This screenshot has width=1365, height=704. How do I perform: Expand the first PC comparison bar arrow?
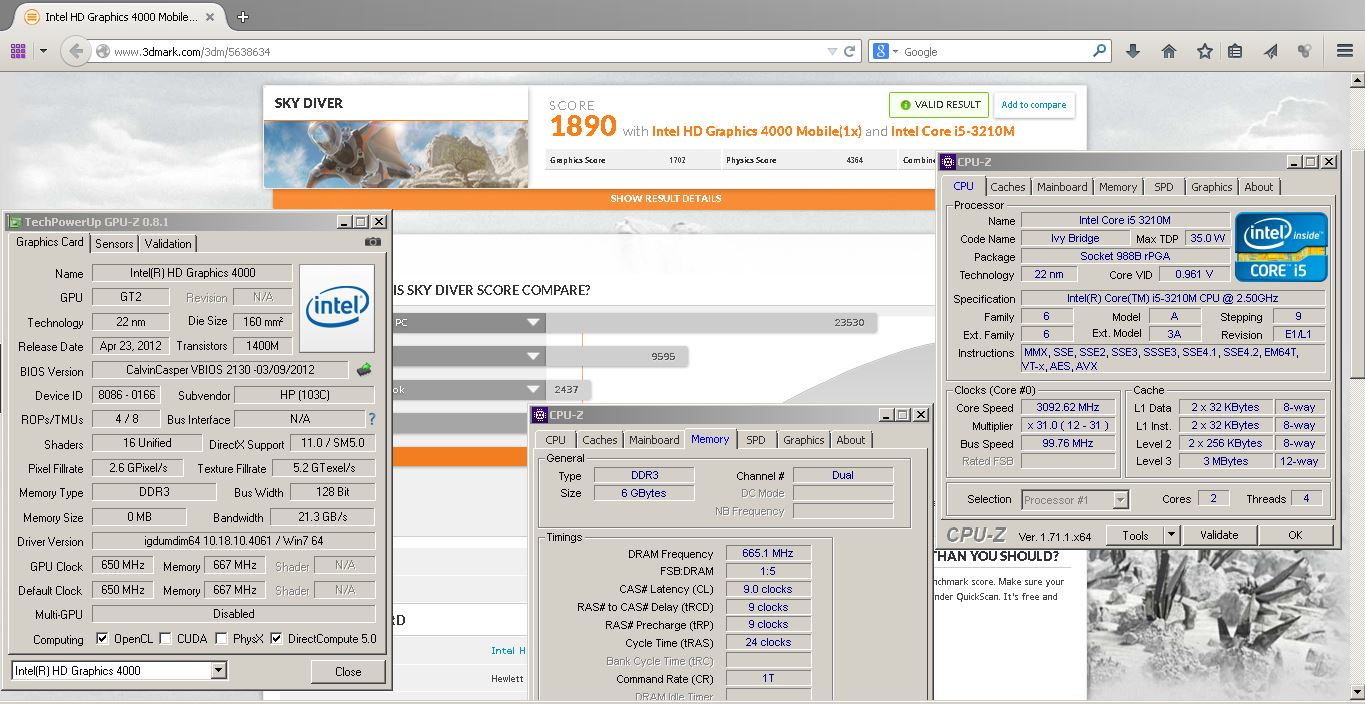(x=532, y=322)
